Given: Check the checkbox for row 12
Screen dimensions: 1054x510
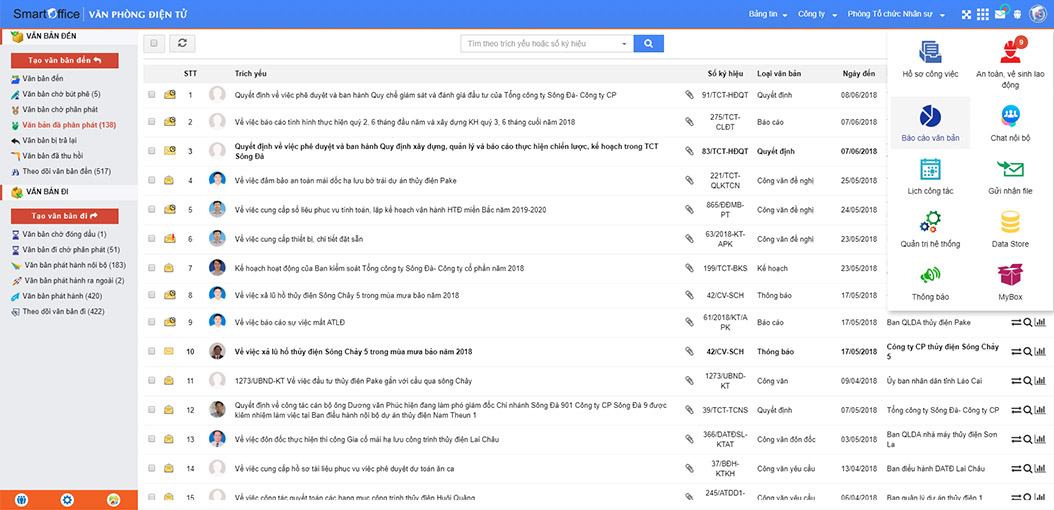Looking at the screenshot, I should 151,410.
